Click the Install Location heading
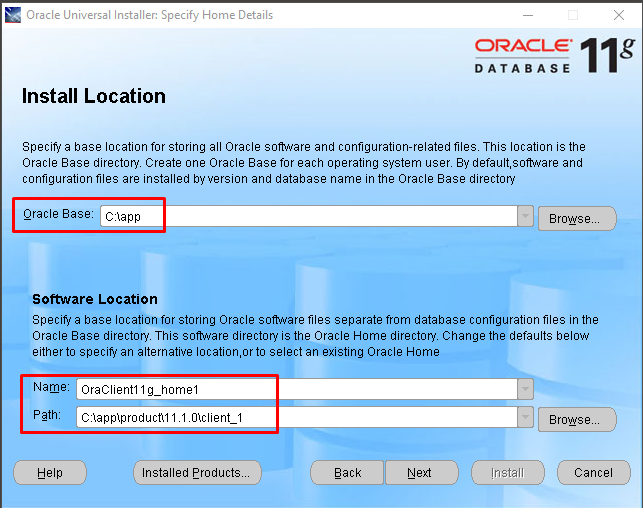 pyautogui.click(x=94, y=97)
